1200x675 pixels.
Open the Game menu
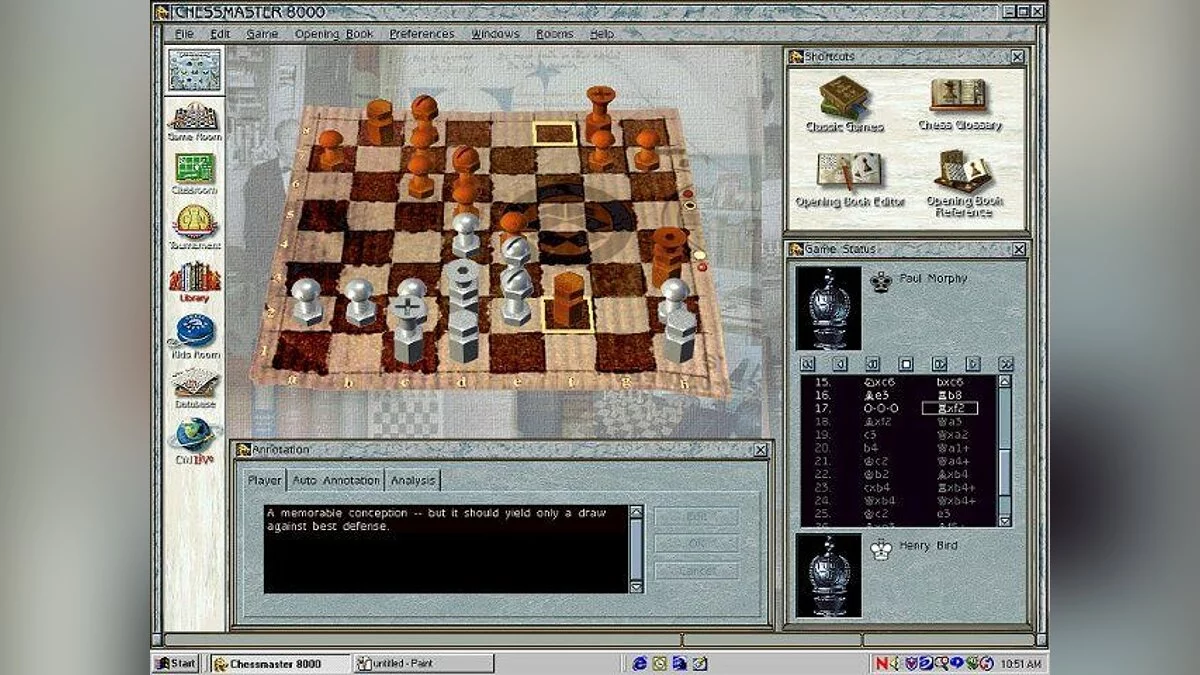tap(262, 34)
